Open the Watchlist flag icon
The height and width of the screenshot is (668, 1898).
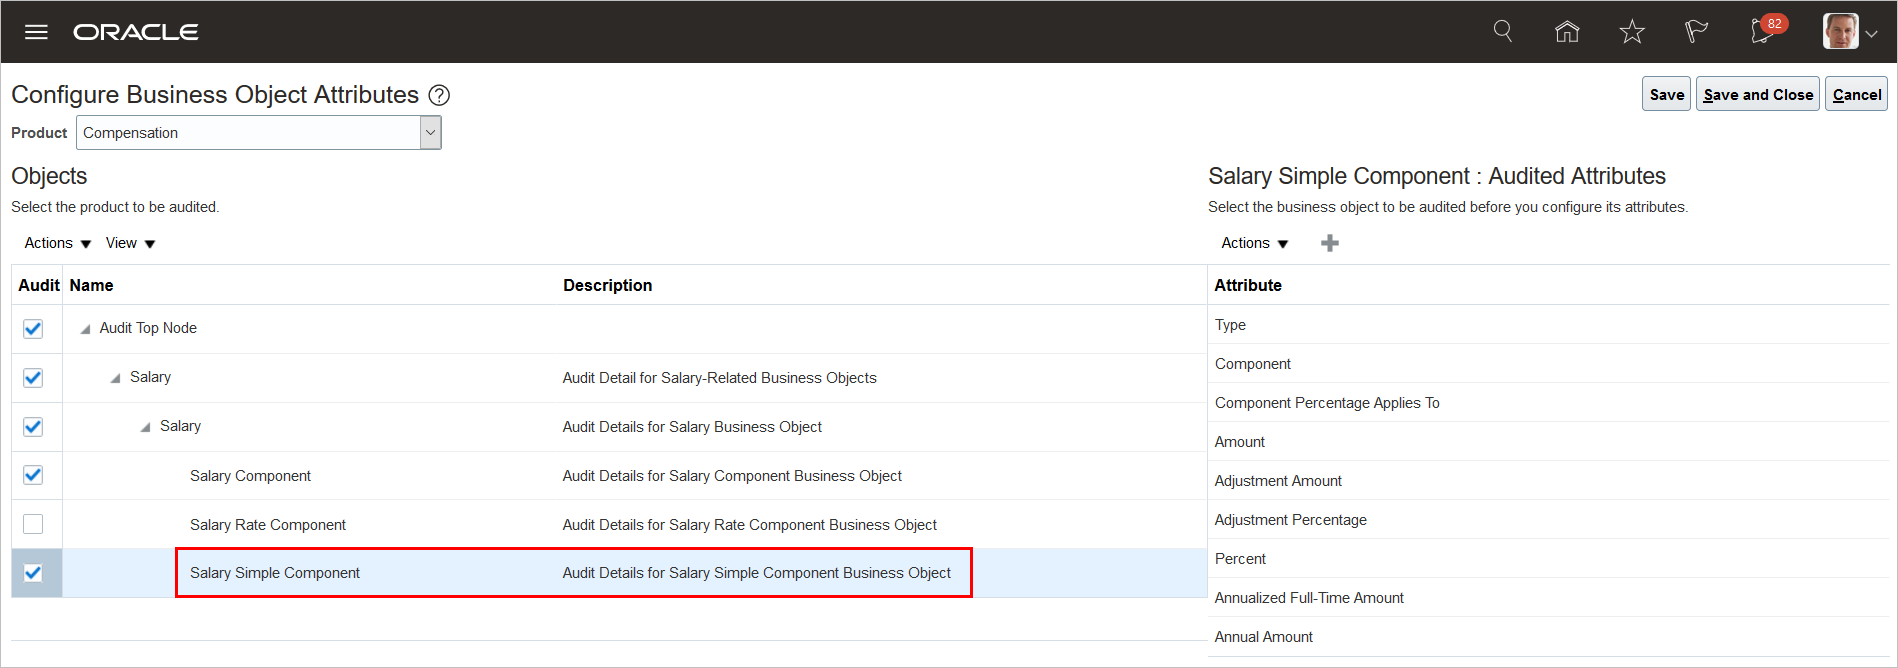coord(1696,32)
